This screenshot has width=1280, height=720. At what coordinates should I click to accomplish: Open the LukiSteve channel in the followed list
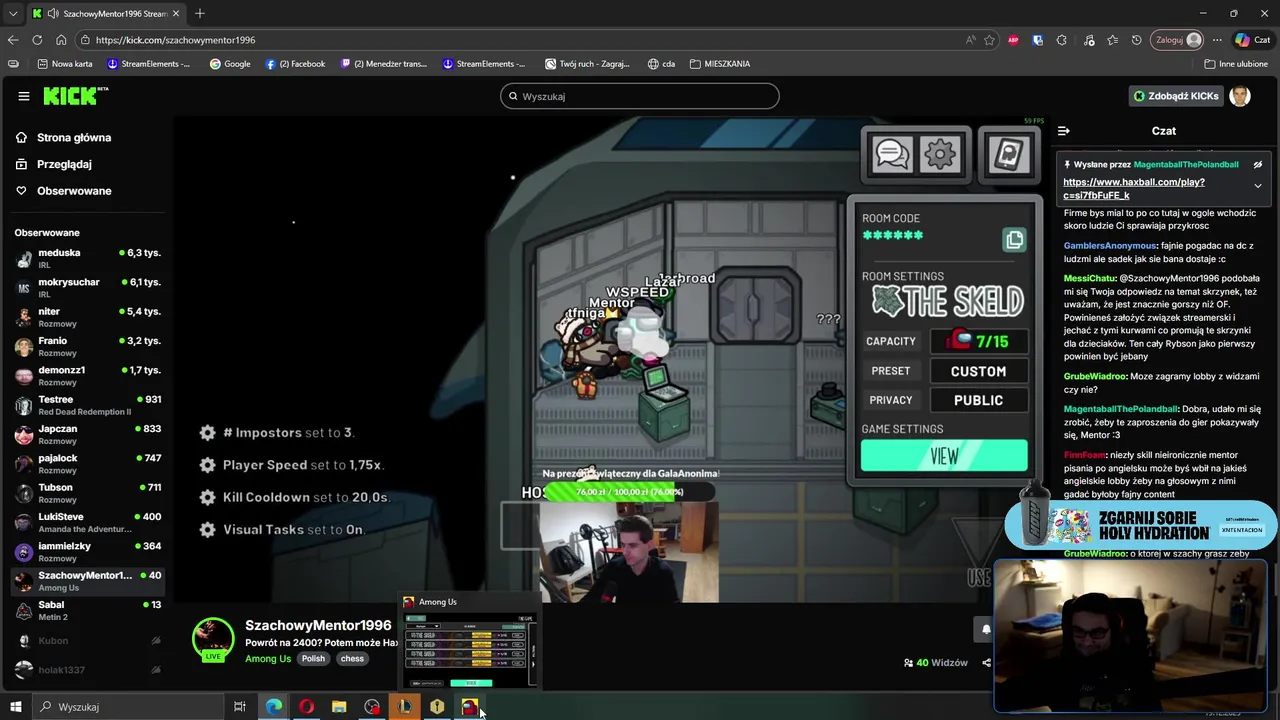coord(88,522)
